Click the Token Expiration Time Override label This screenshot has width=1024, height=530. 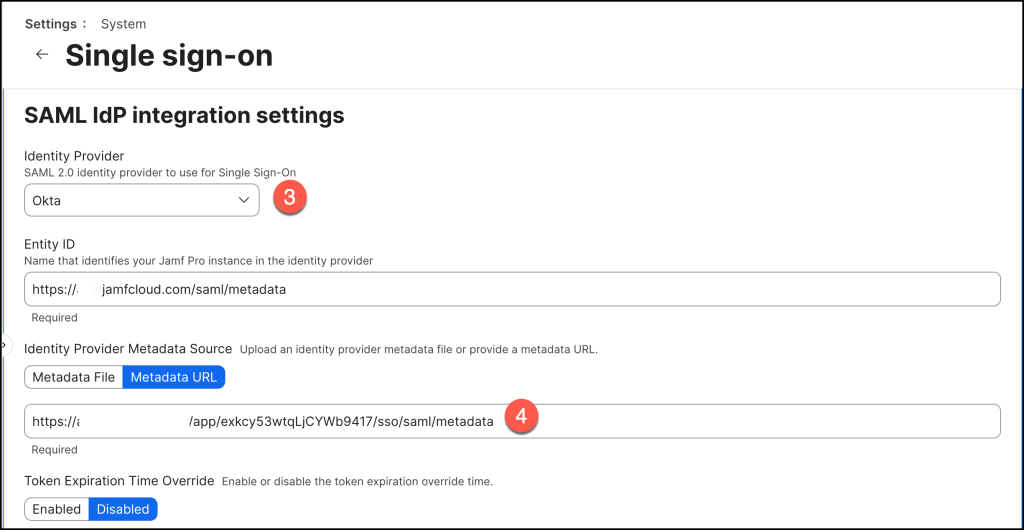(119, 481)
